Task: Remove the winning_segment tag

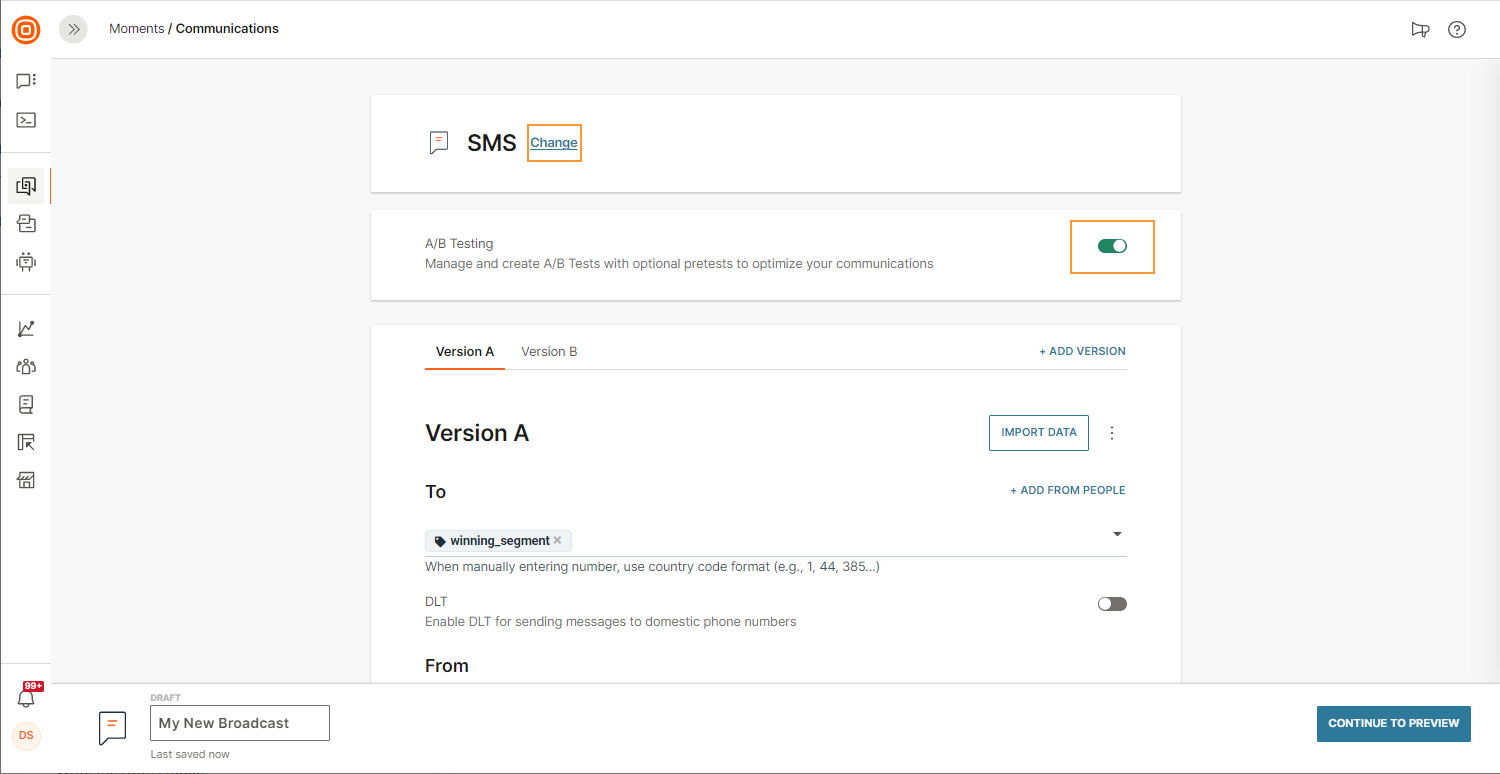Action: 558,541
